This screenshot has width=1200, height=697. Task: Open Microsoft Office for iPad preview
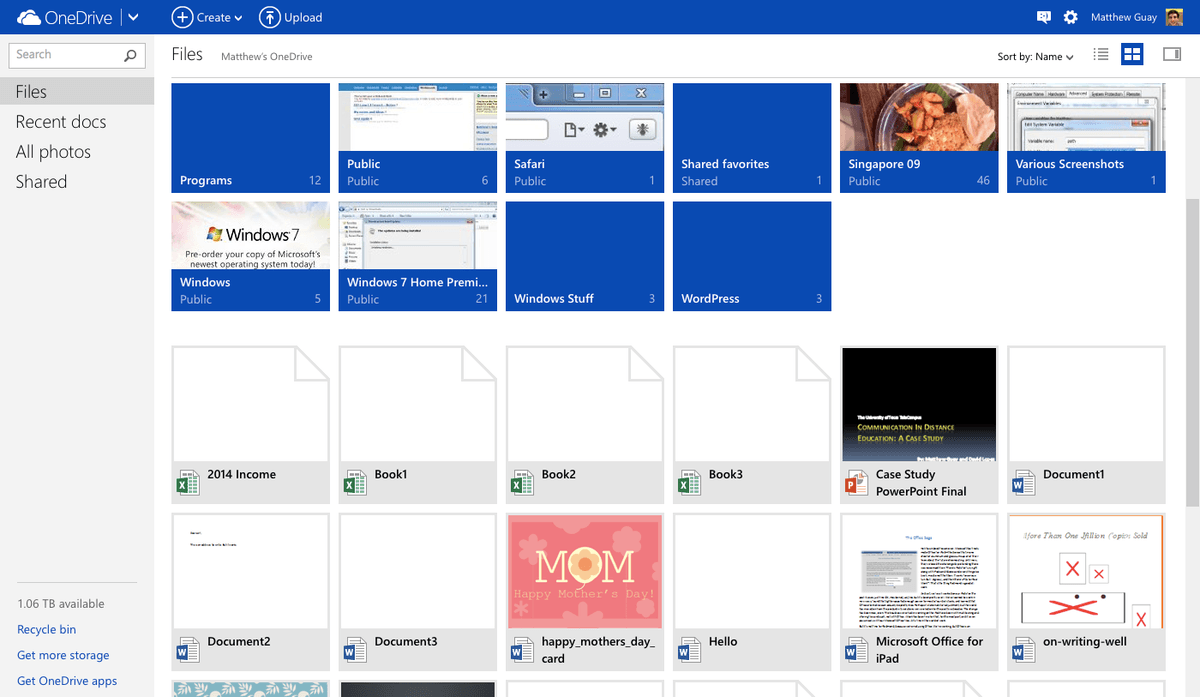point(919,572)
